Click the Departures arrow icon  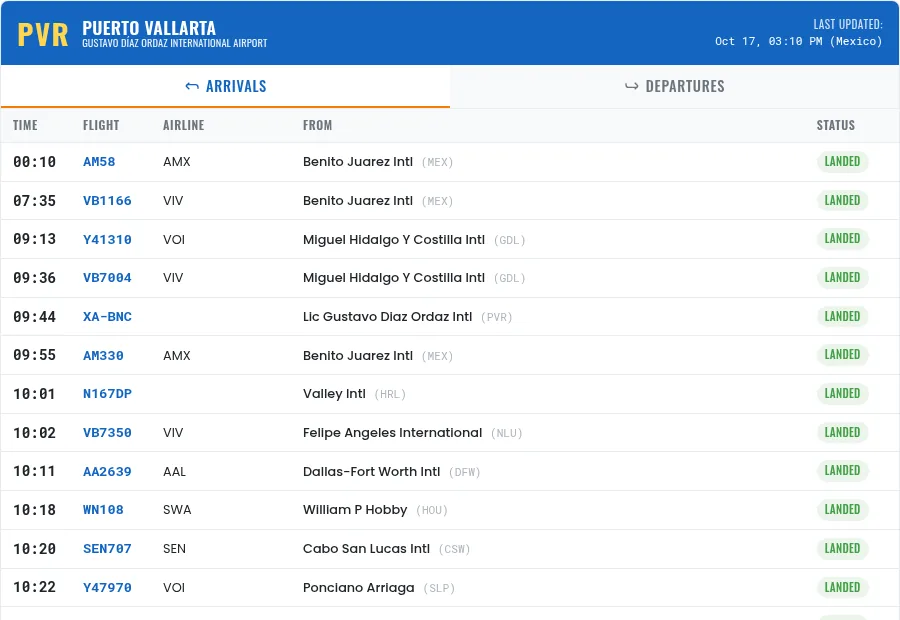[631, 87]
